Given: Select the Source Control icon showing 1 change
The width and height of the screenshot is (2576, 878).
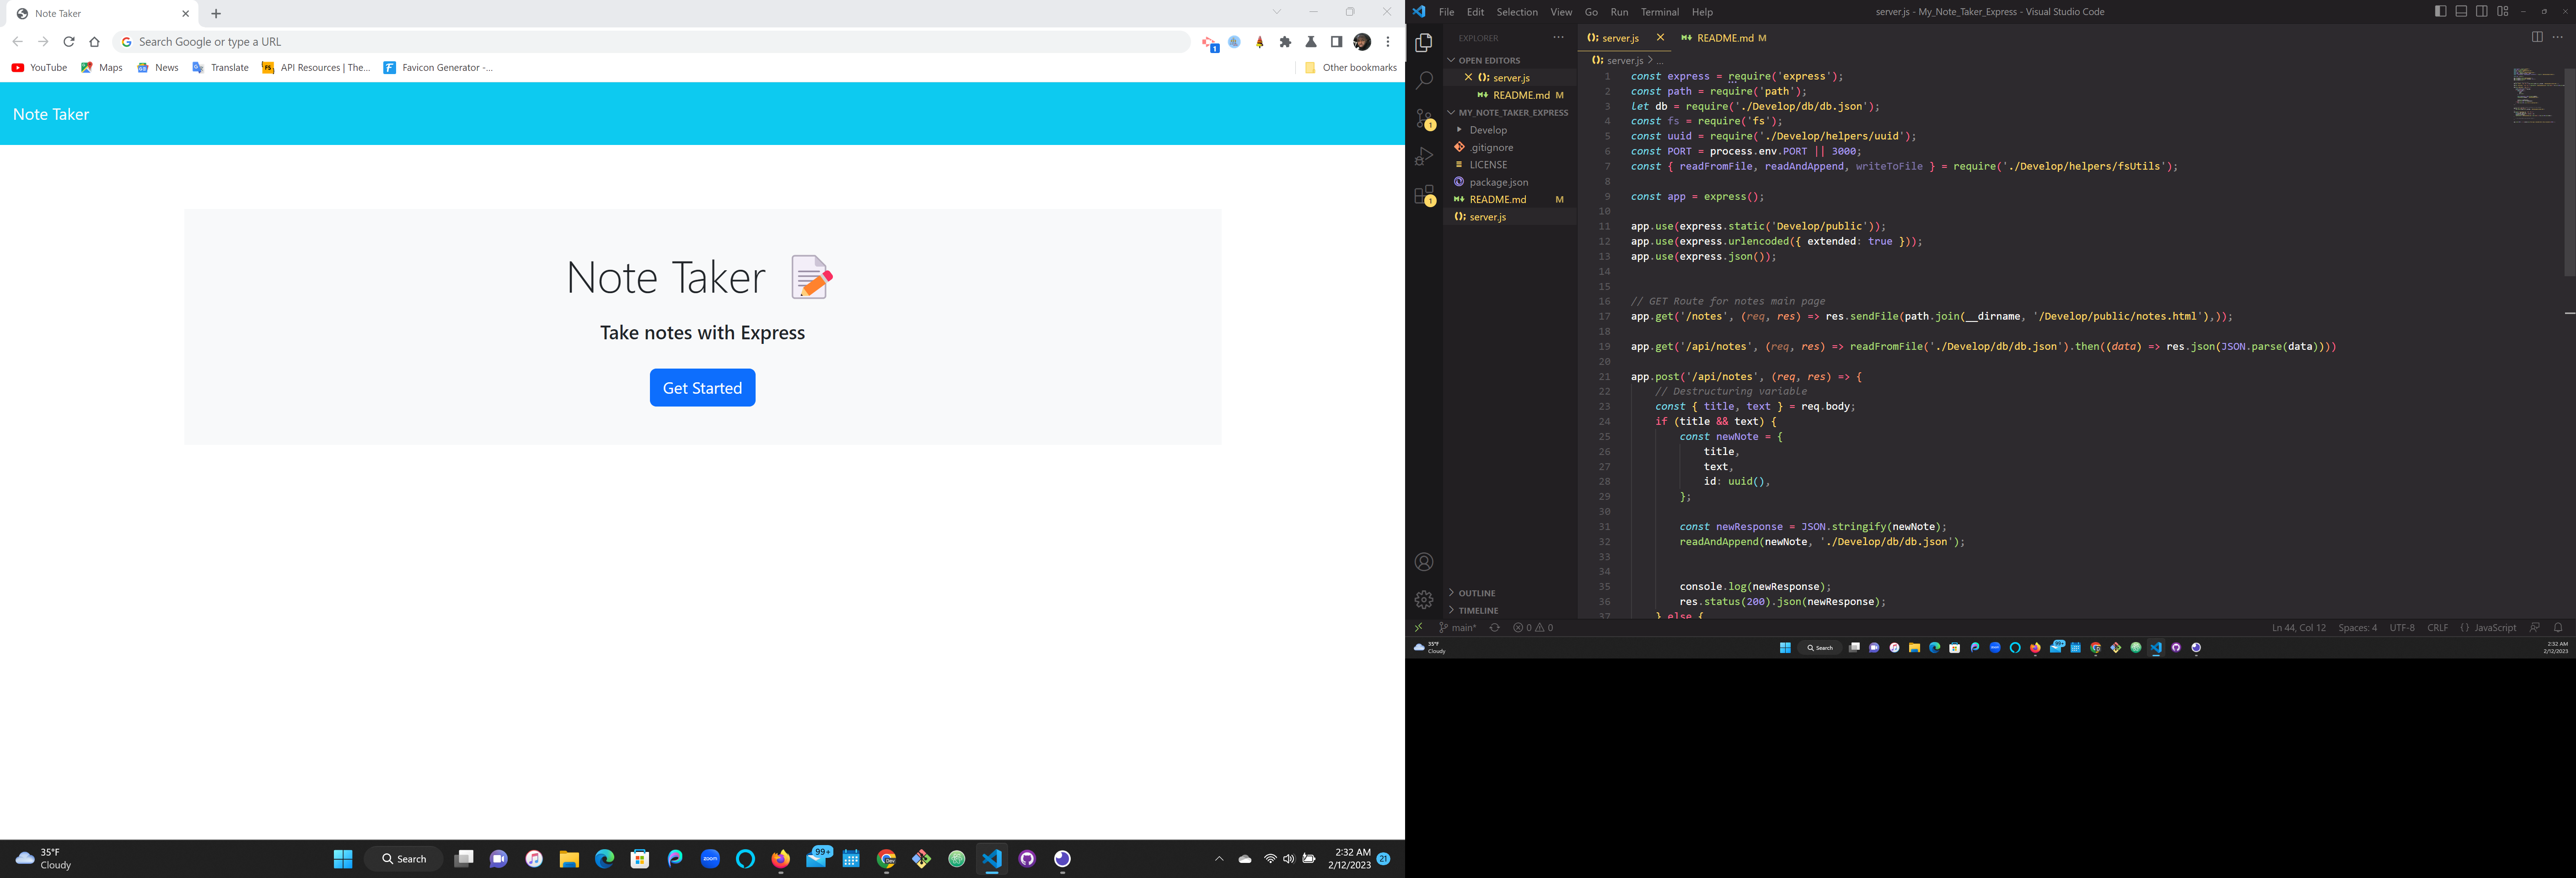Looking at the screenshot, I should point(1424,118).
